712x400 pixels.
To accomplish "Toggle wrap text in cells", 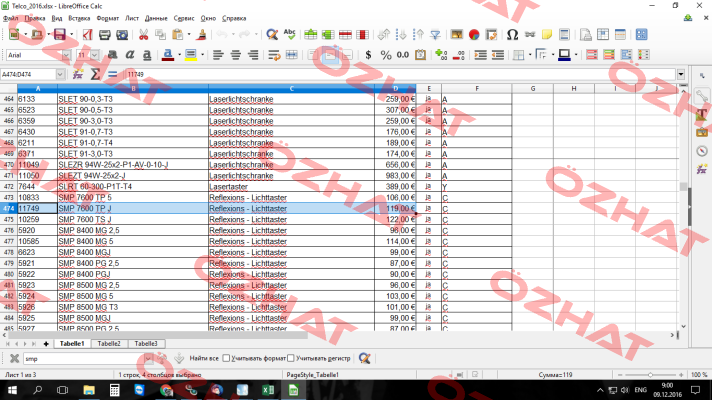I will pos(274,55).
